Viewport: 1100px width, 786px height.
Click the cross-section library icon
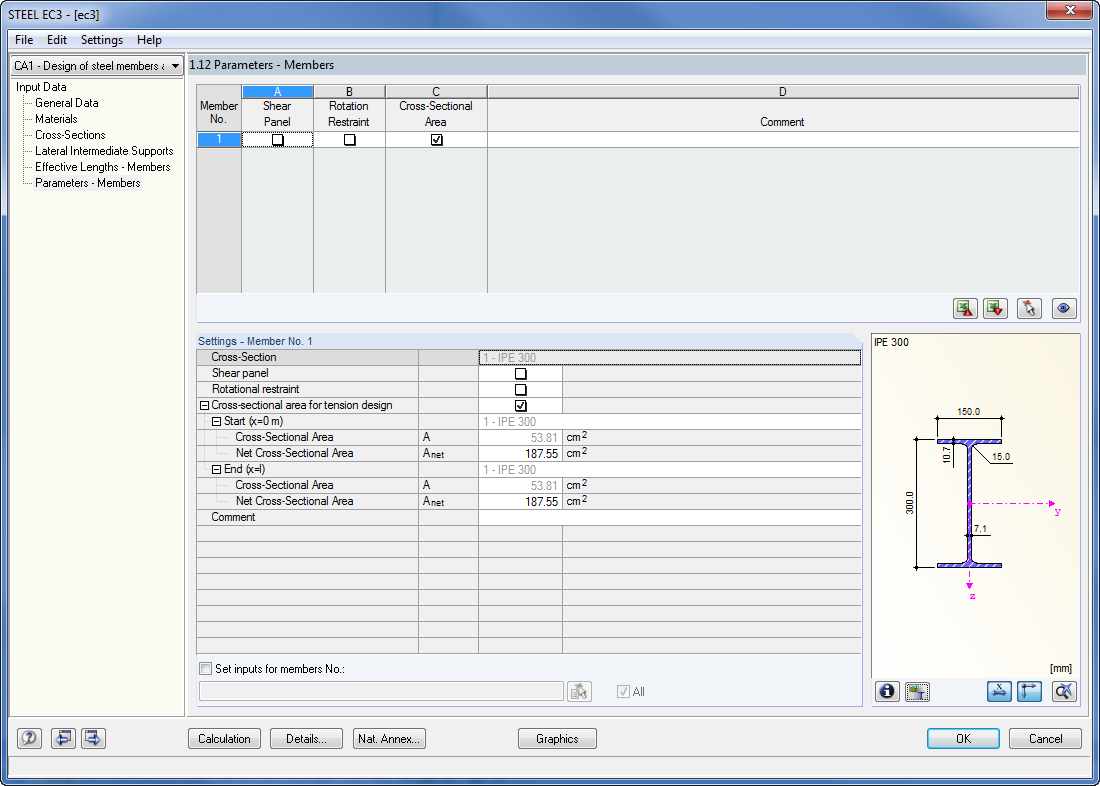tap(917, 692)
